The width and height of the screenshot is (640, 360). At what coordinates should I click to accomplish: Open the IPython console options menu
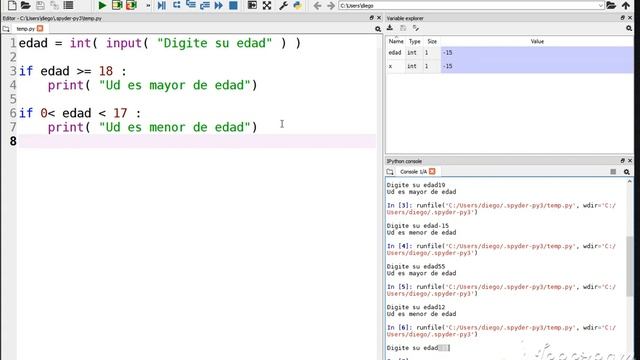click(x=627, y=172)
